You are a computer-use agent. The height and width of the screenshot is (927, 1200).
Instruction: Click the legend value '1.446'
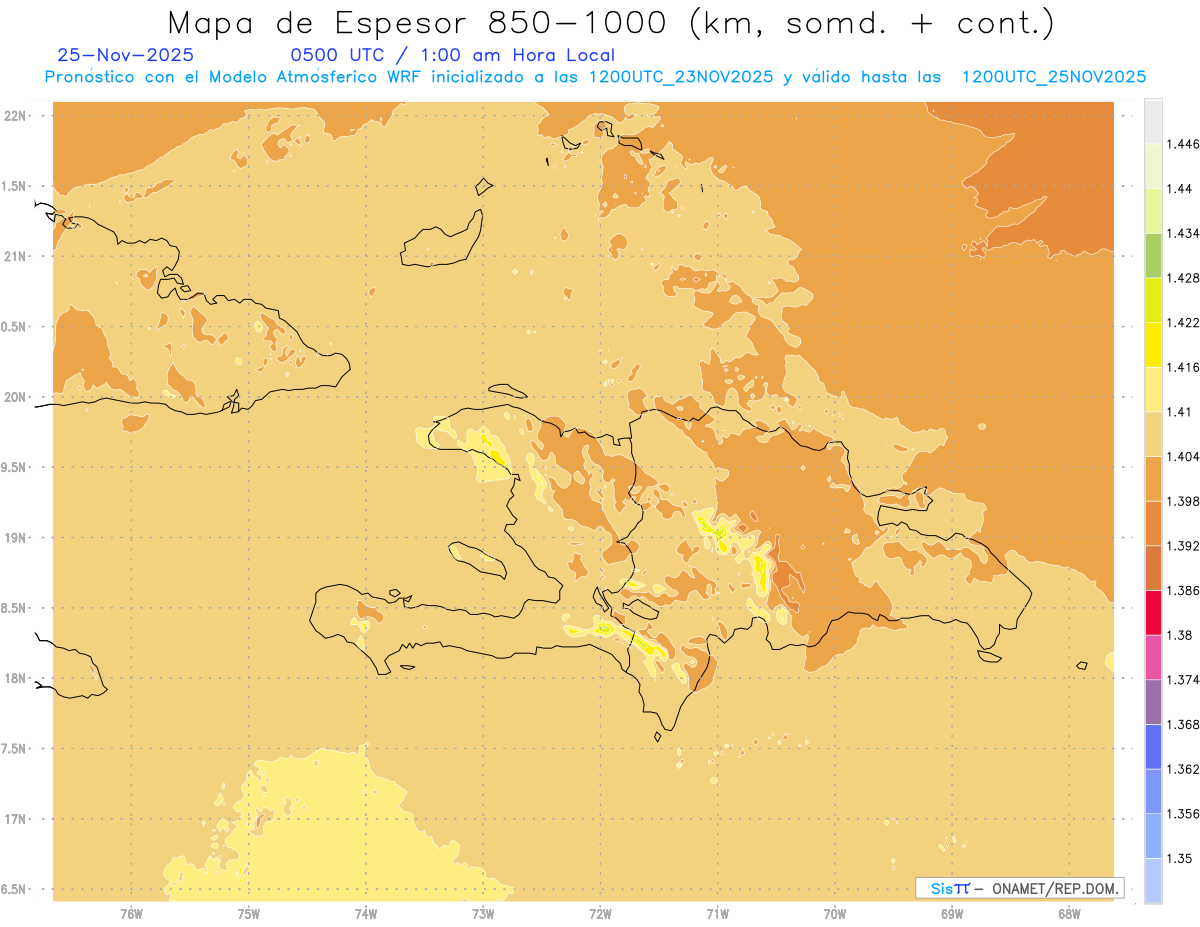[1182, 144]
